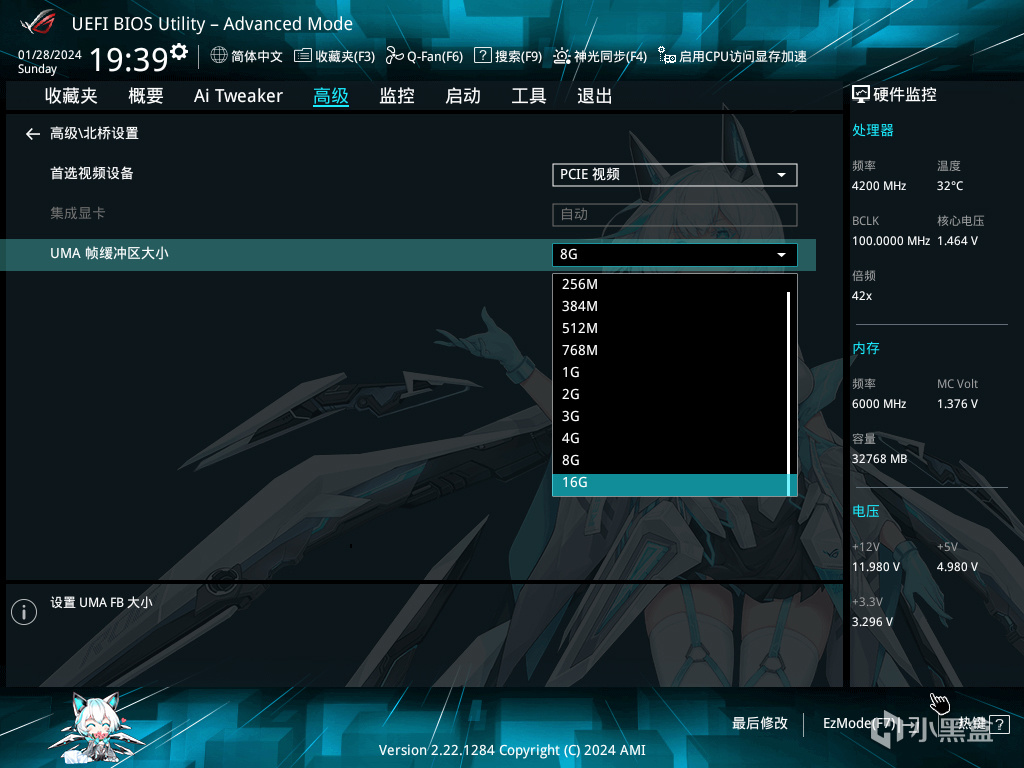Image resolution: width=1024 pixels, height=768 pixels.
Task: Click the 3.296 V reading
Action: (872, 622)
